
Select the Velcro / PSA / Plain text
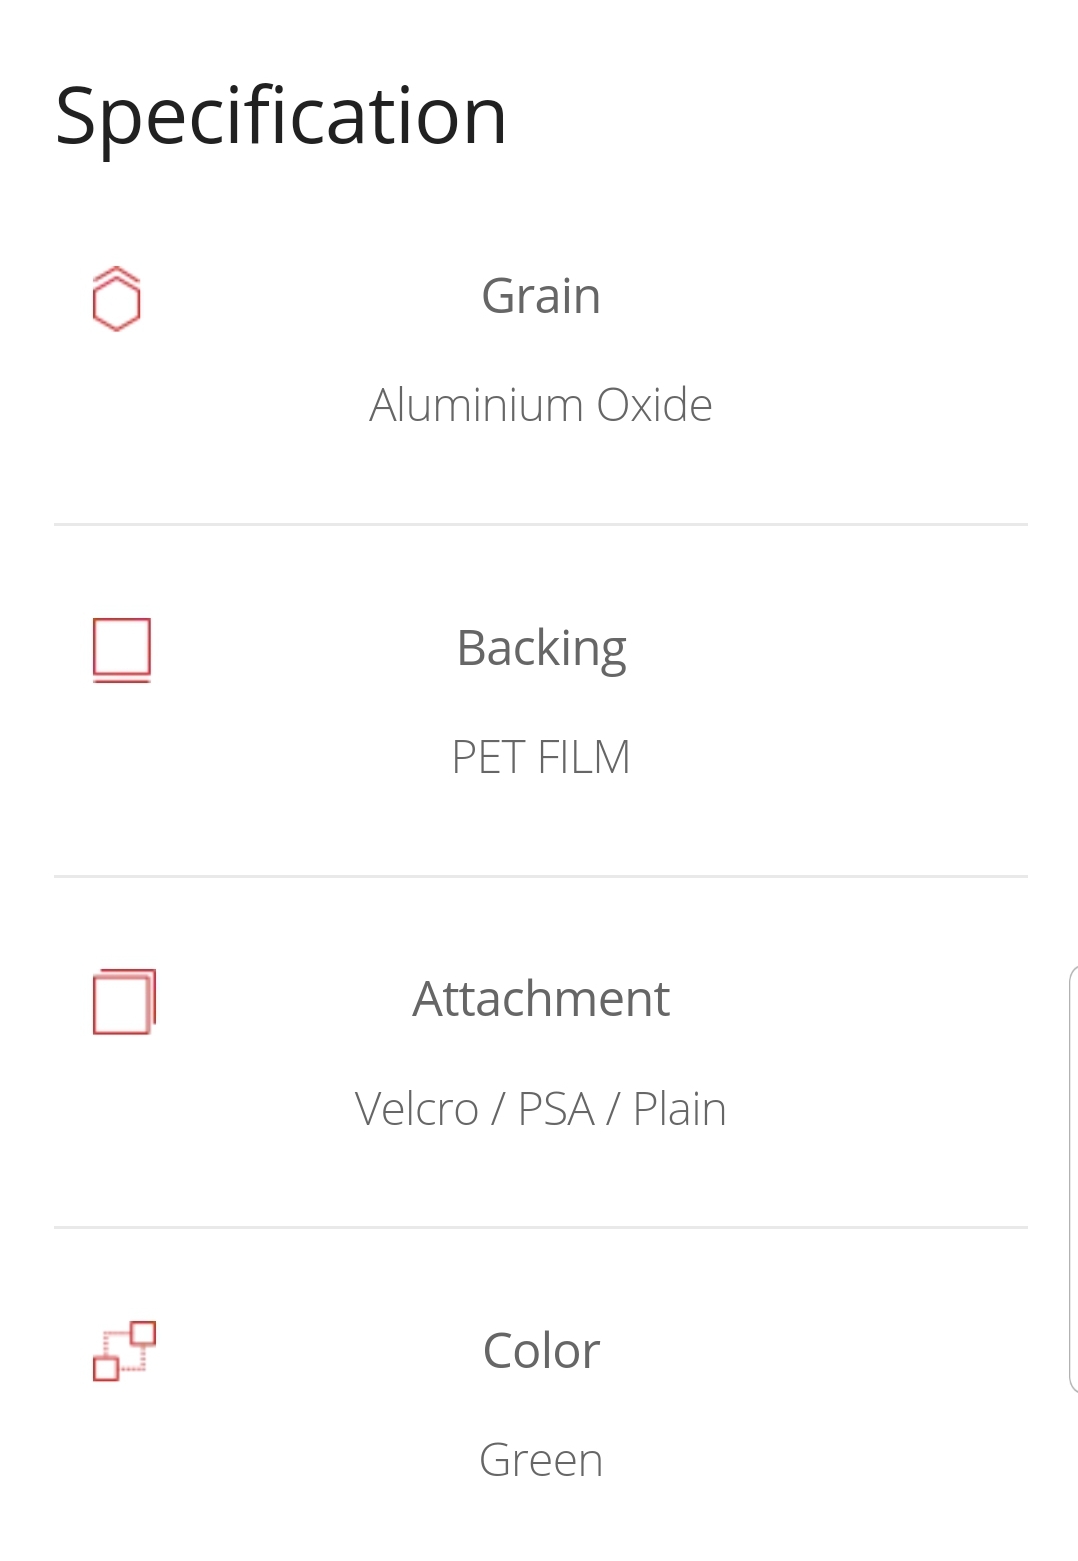click(x=541, y=1109)
